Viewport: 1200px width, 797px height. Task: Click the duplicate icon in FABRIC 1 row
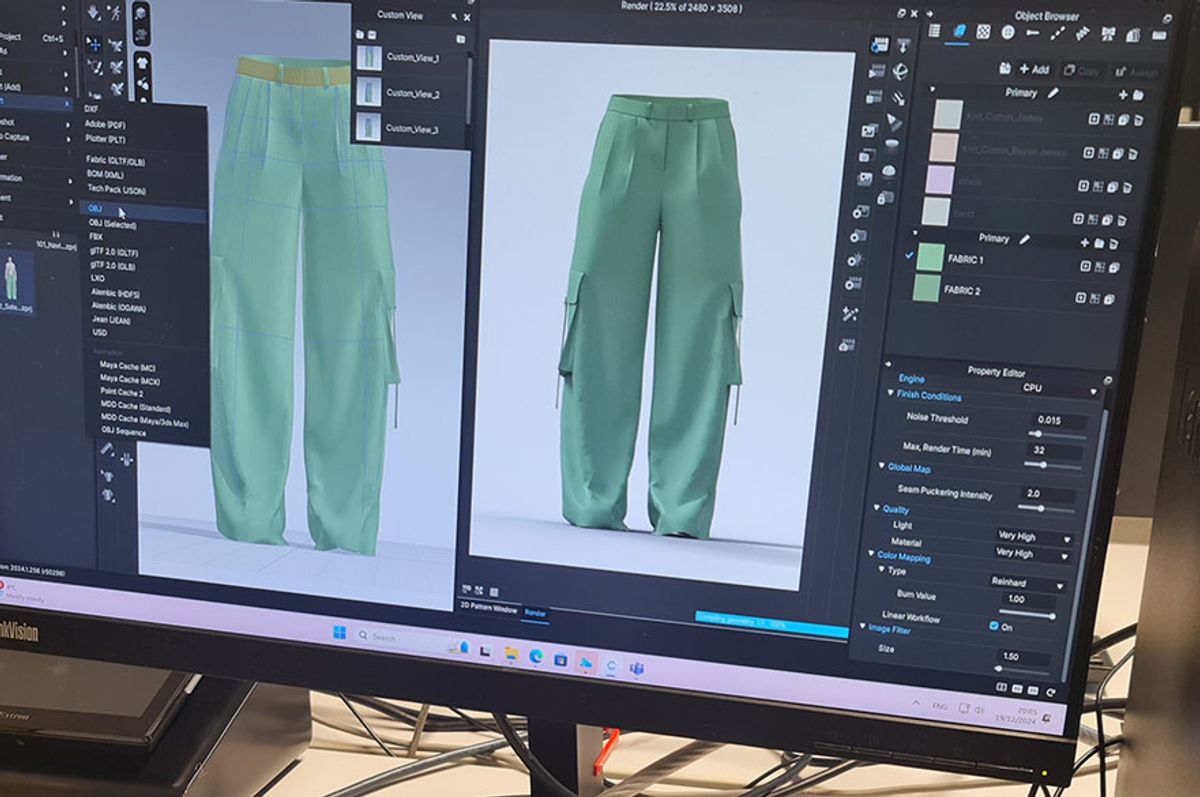point(1114,268)
